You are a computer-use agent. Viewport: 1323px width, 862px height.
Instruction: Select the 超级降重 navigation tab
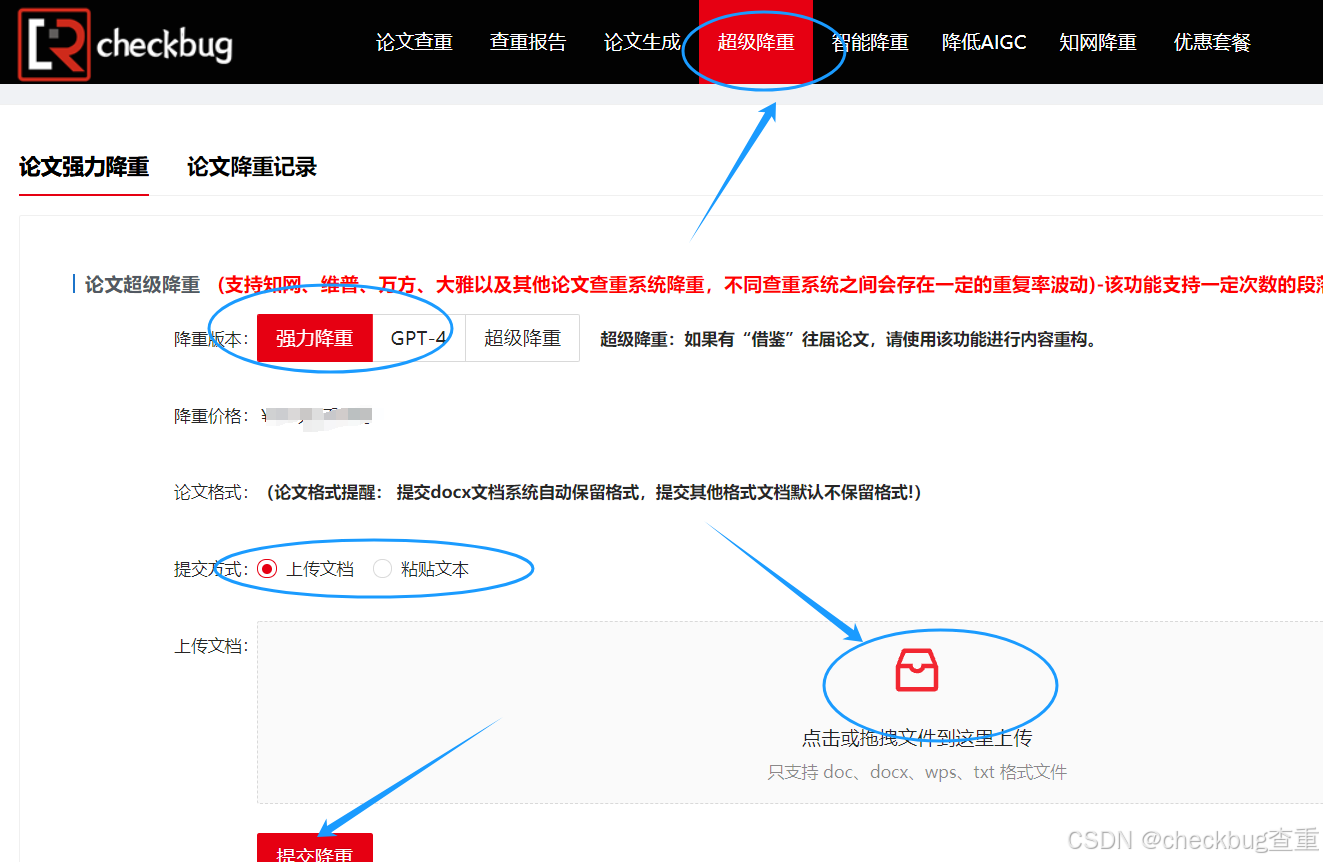point(756,42)
